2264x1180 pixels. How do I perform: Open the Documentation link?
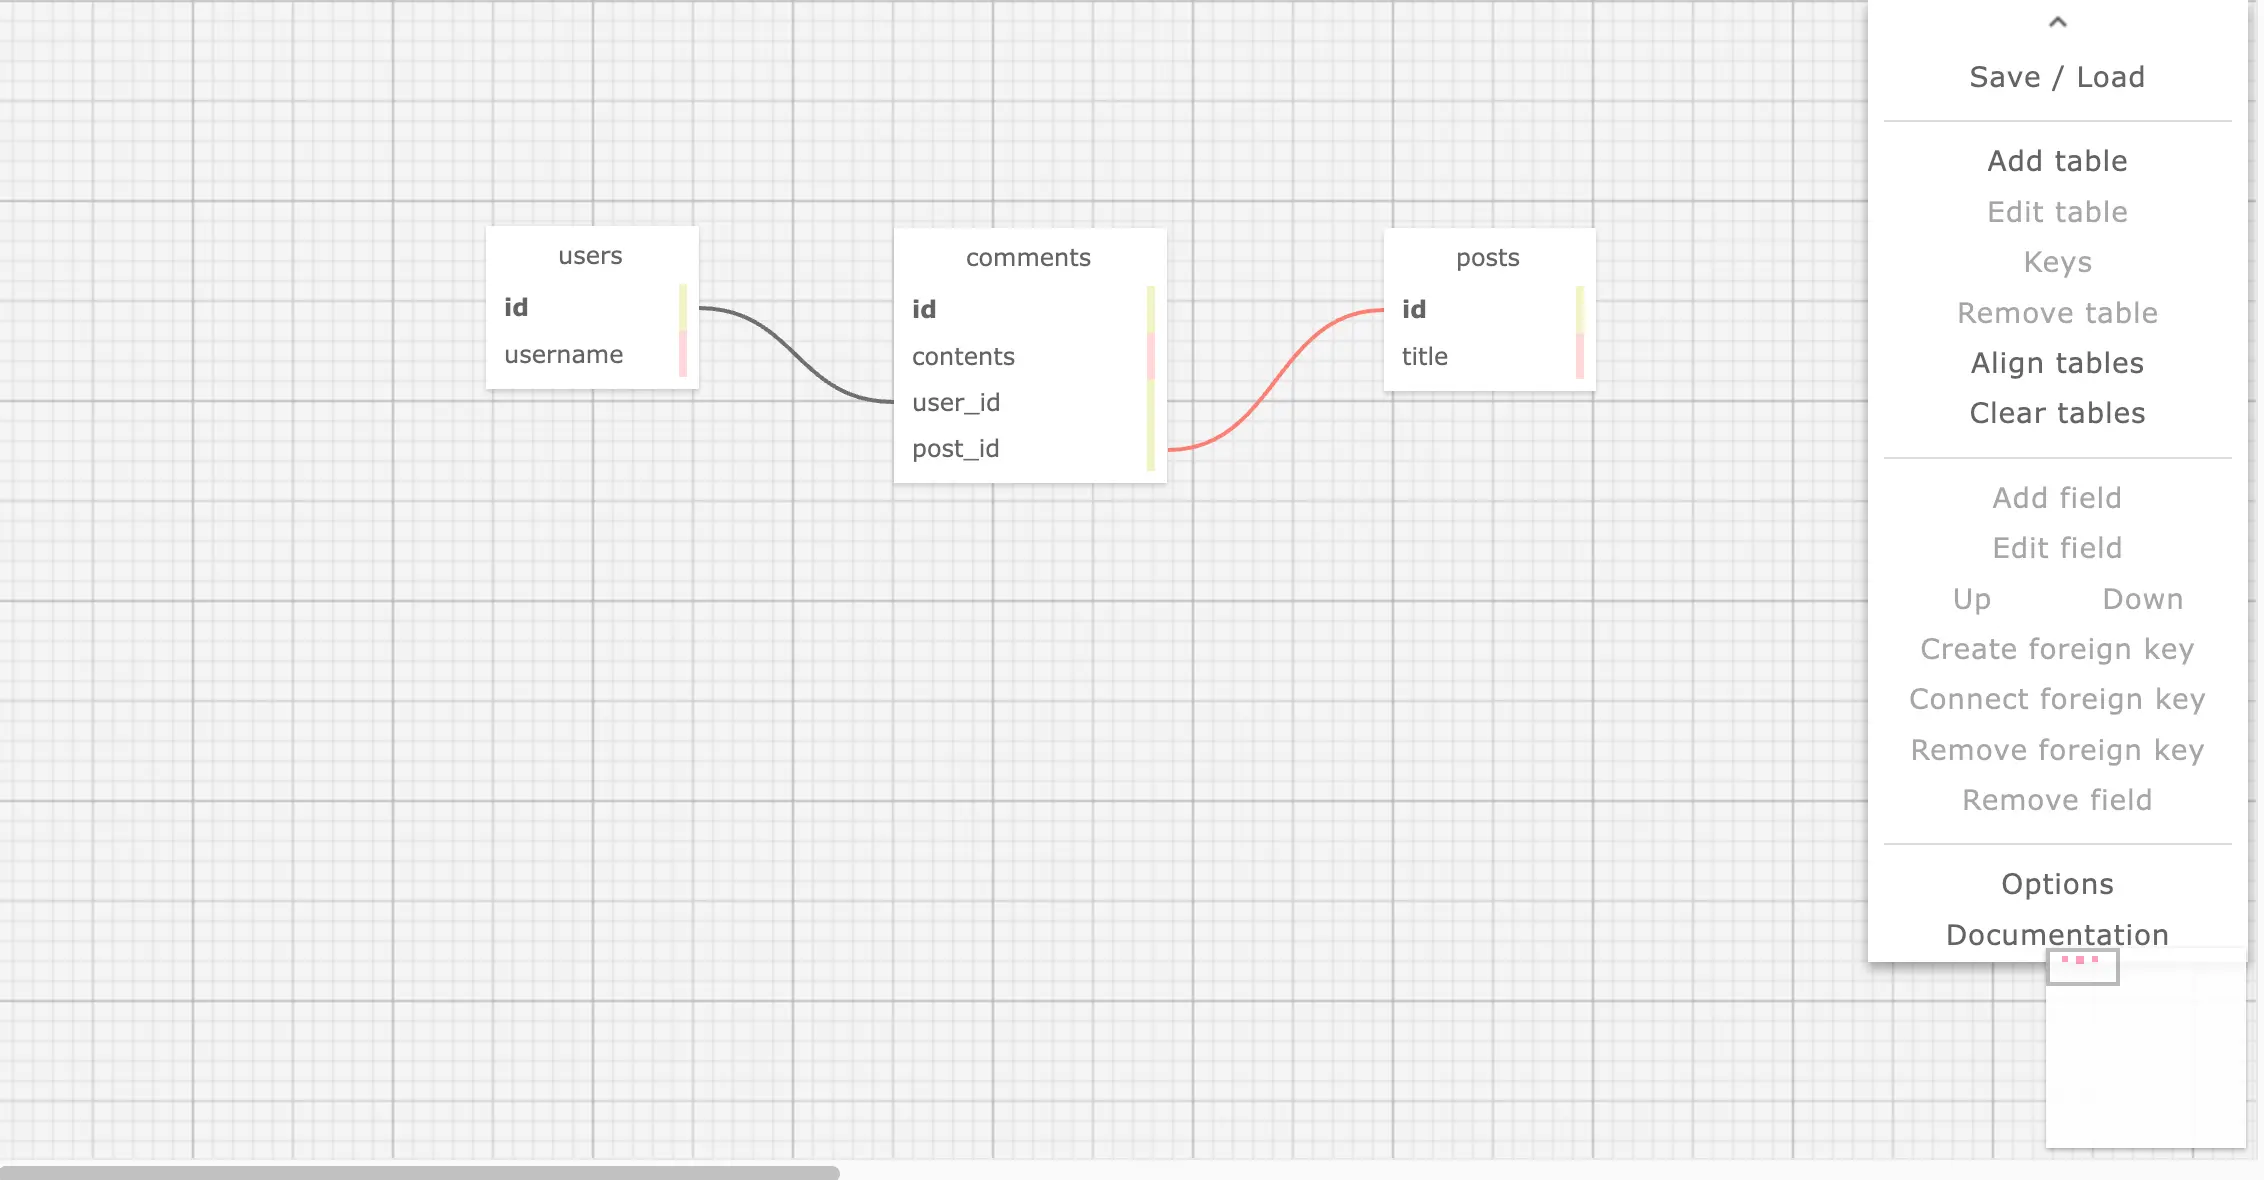(x=2057, y=935)
